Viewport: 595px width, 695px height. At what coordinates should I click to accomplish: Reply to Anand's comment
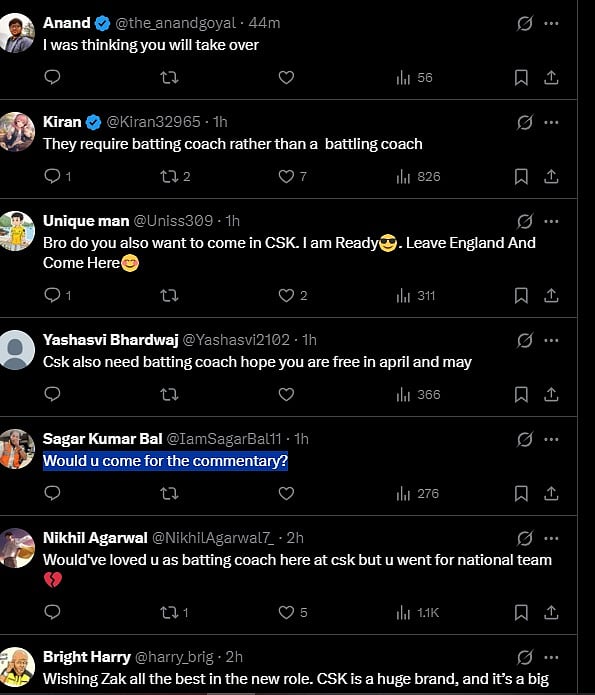pos(52,77)
